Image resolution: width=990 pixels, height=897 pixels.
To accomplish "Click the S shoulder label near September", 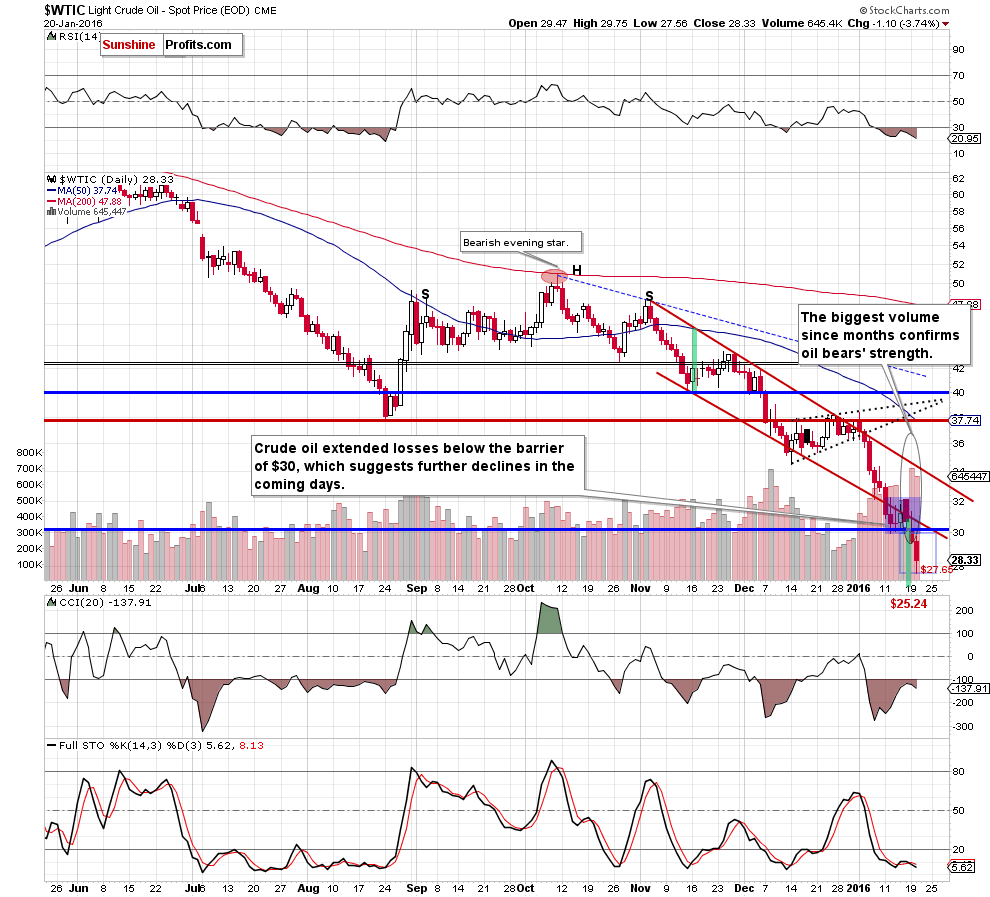I will (426, 294).
